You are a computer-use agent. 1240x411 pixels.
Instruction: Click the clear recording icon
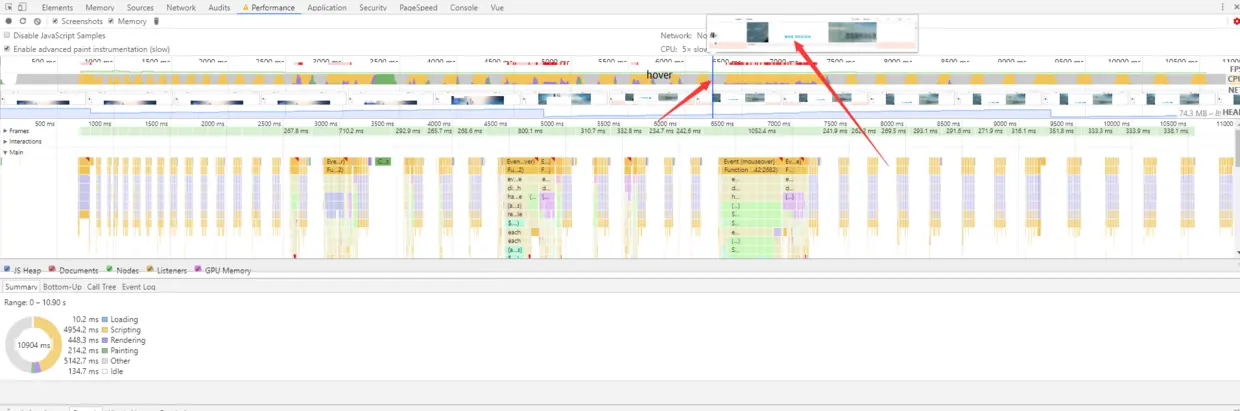(x=37, y=21)
